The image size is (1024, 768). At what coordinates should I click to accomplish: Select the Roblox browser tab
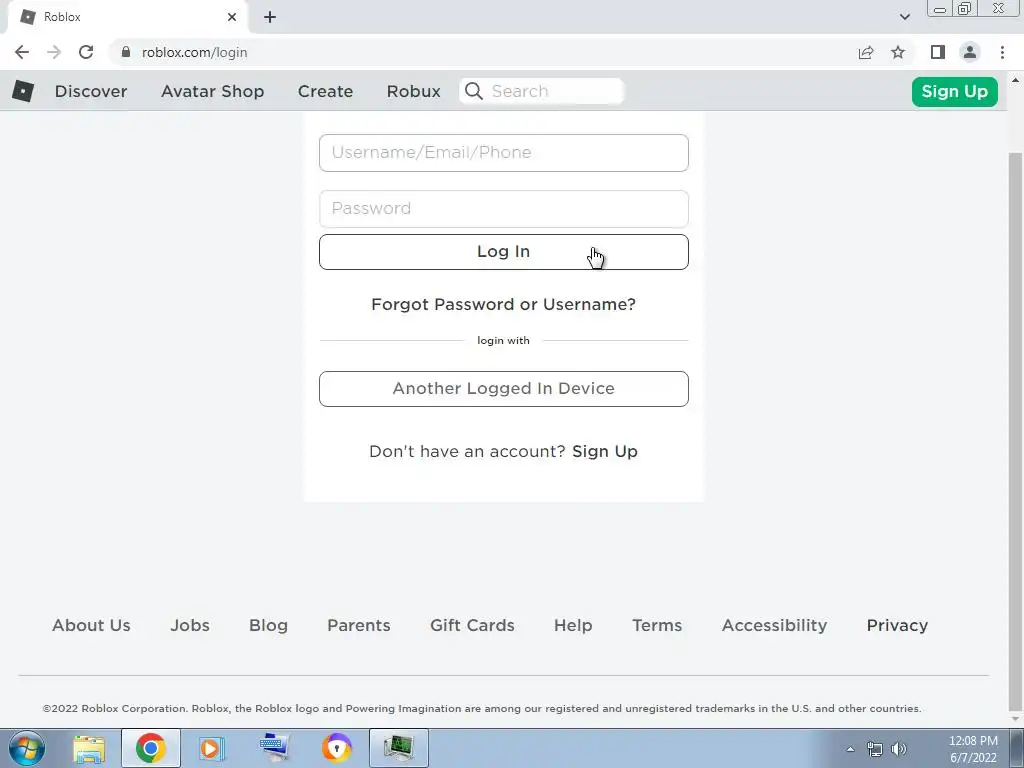(127, 17)
